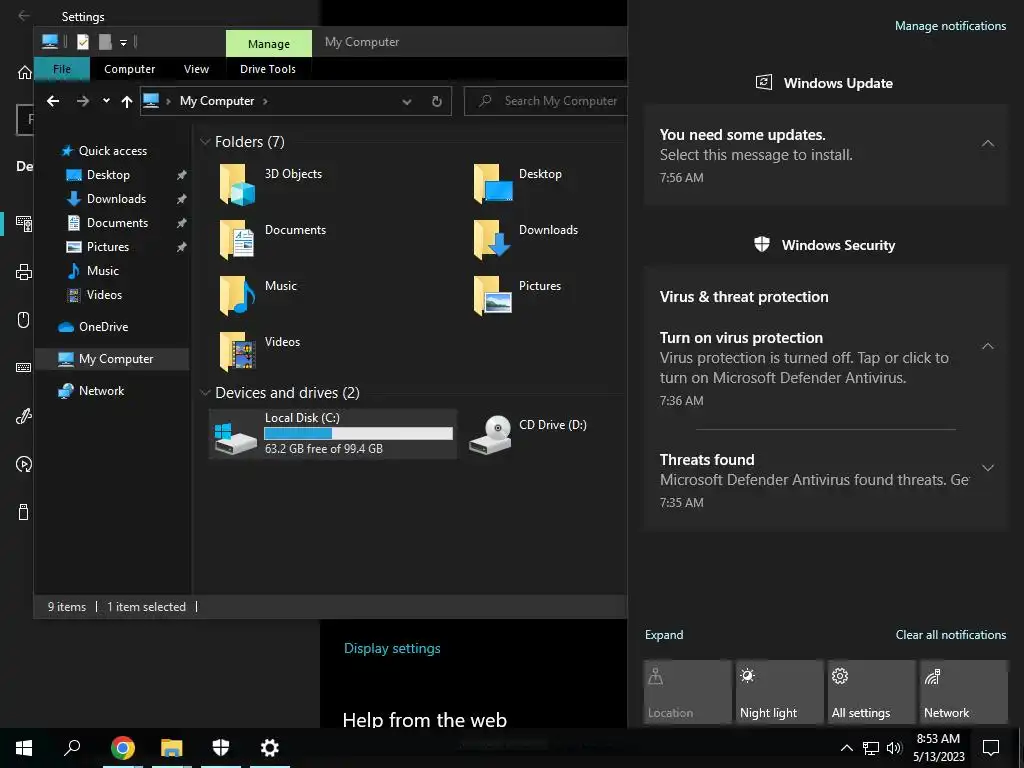Screen dimensions: 1024x768
Task: Click Expand quick actions link
Action: tap(664, 635)
